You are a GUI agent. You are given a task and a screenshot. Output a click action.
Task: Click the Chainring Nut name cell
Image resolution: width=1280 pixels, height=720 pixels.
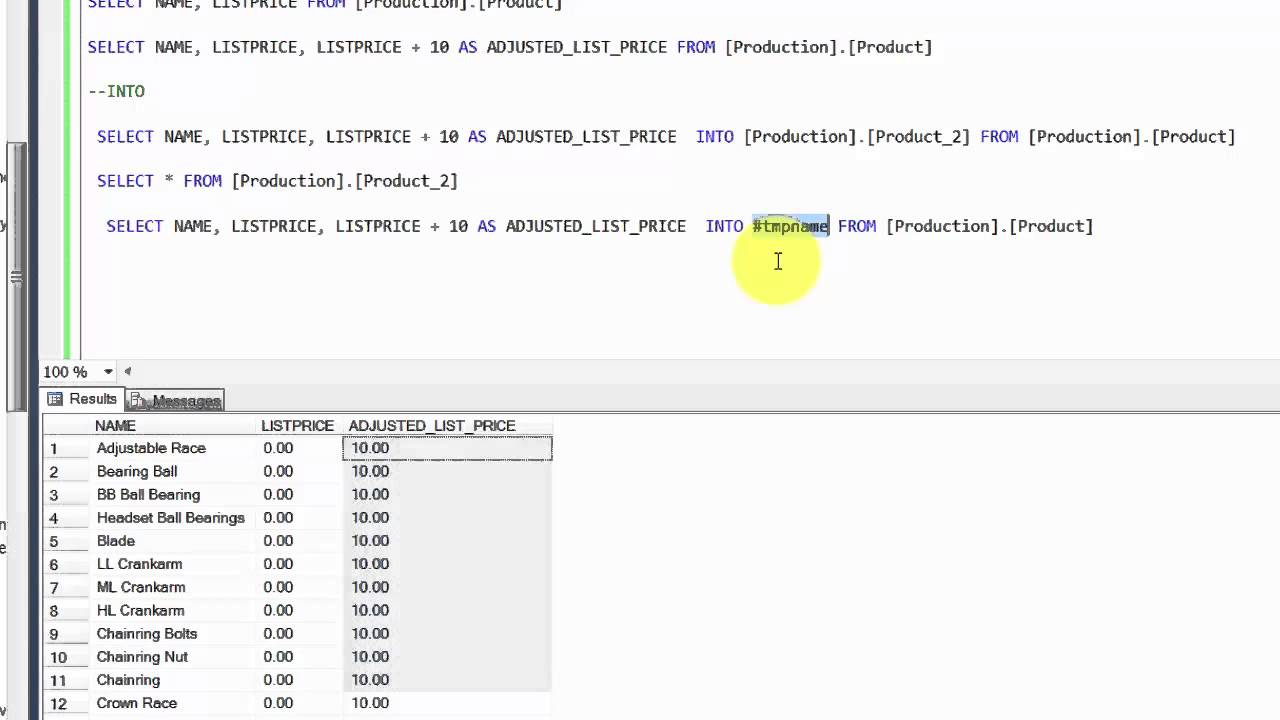[175, 657]
